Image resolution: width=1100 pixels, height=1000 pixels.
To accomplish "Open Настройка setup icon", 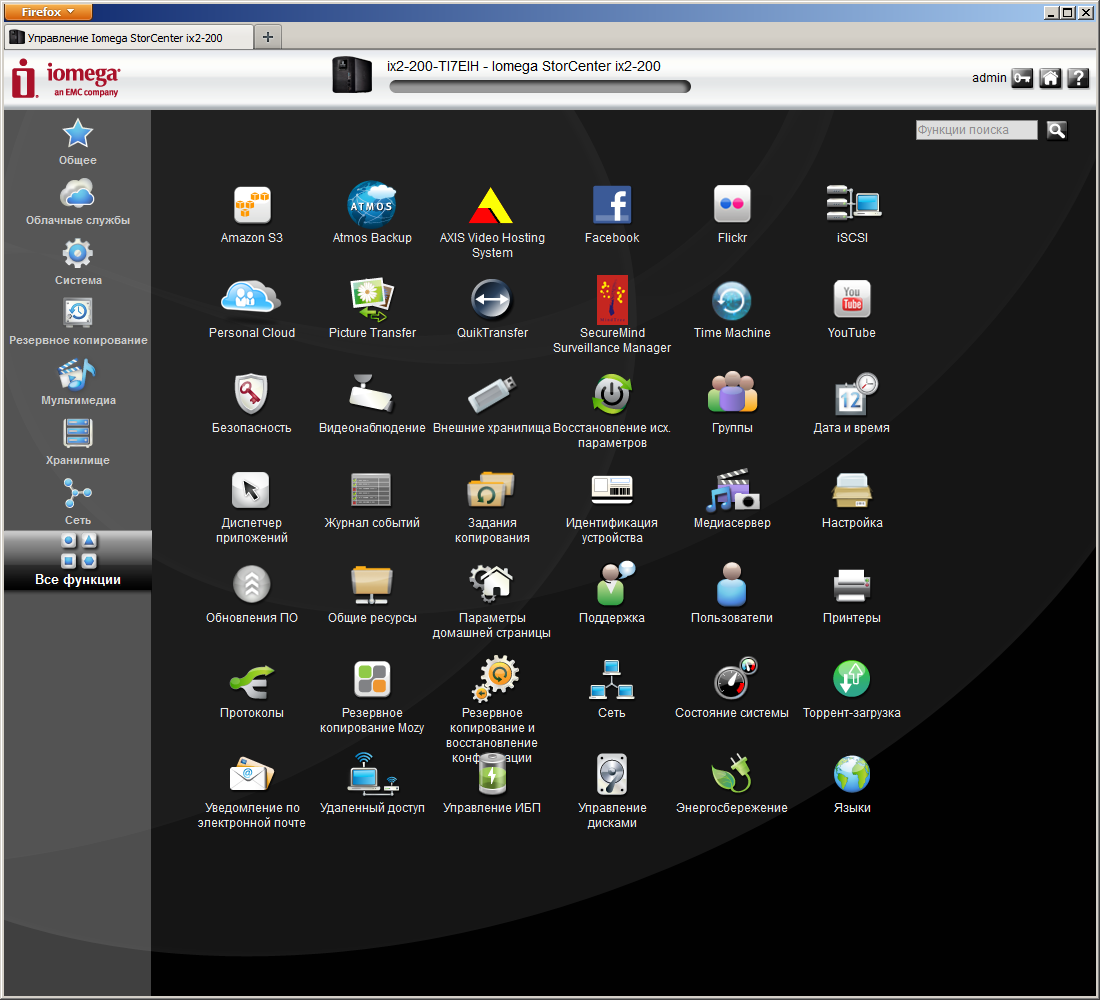I will tap(852, 491).
